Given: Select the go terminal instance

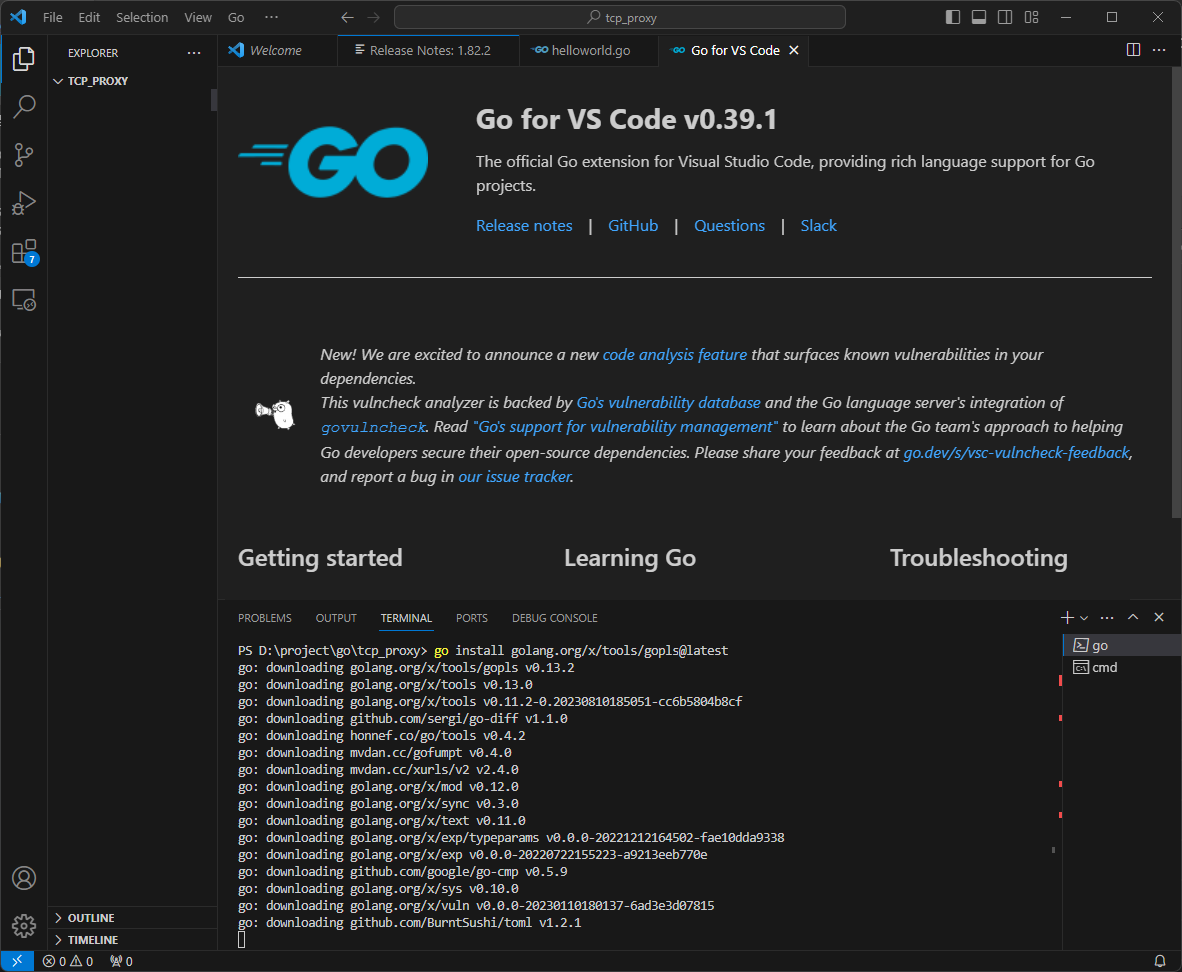Looking at the screenshot, I should click(1122, 645).
